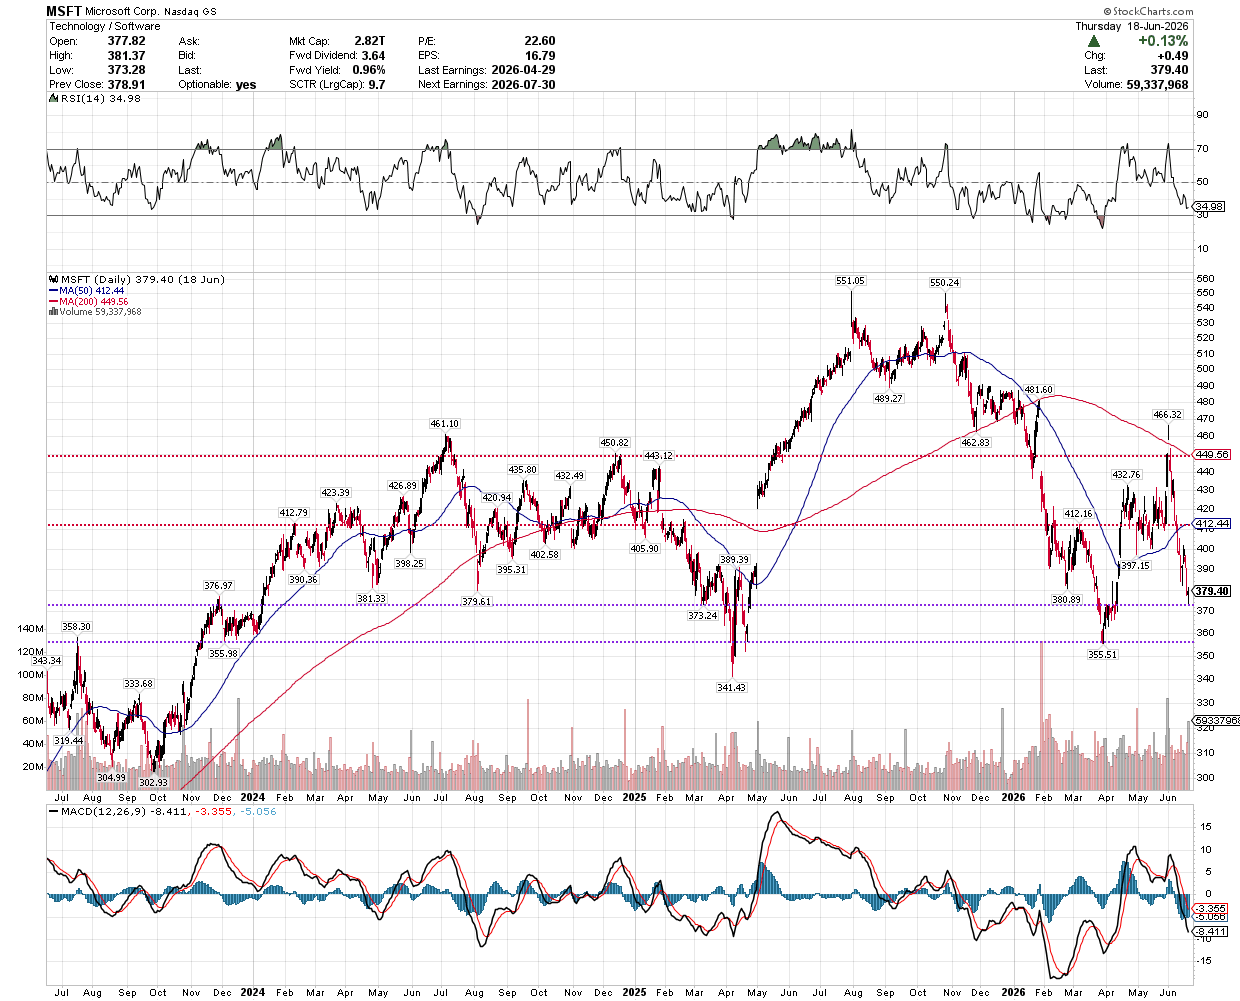
Task: Click the Low price 373.28
Action: [126, 70]
